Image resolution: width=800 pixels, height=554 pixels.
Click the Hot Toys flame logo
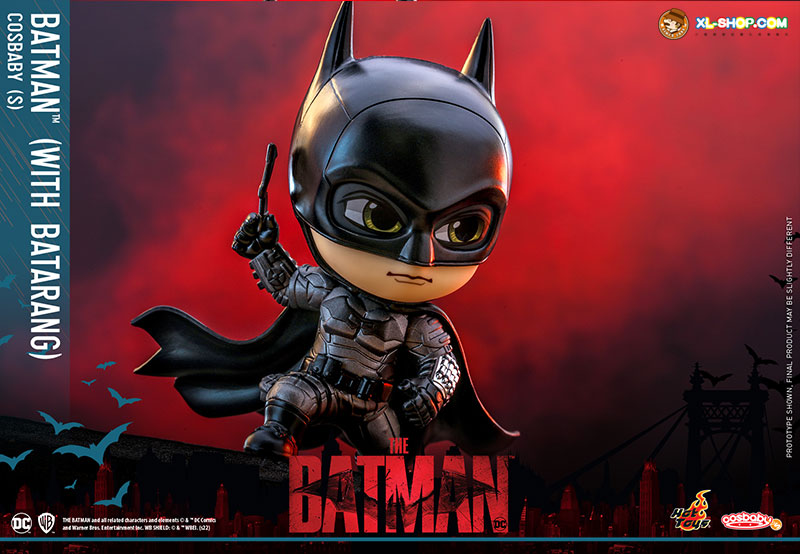690,512
